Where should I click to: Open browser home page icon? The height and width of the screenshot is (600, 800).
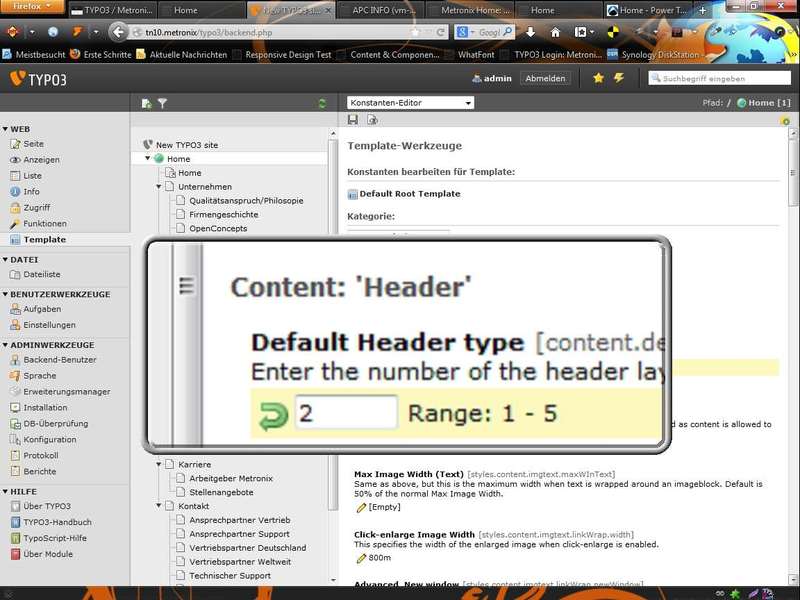click(x=555, y=32)
